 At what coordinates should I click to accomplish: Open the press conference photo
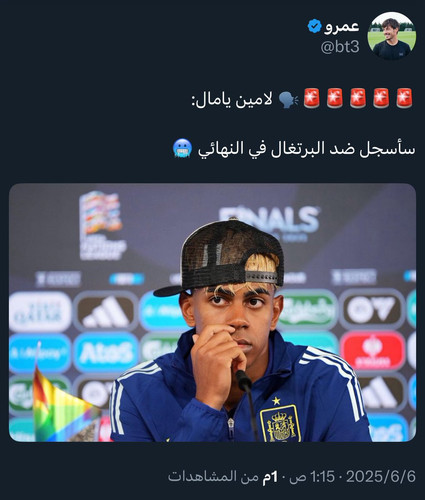point(212,312)
